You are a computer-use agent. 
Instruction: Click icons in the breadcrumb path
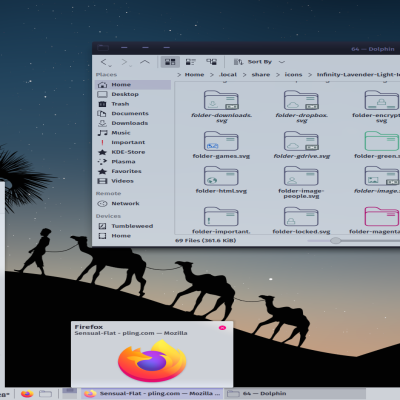[x=293, y=75]
